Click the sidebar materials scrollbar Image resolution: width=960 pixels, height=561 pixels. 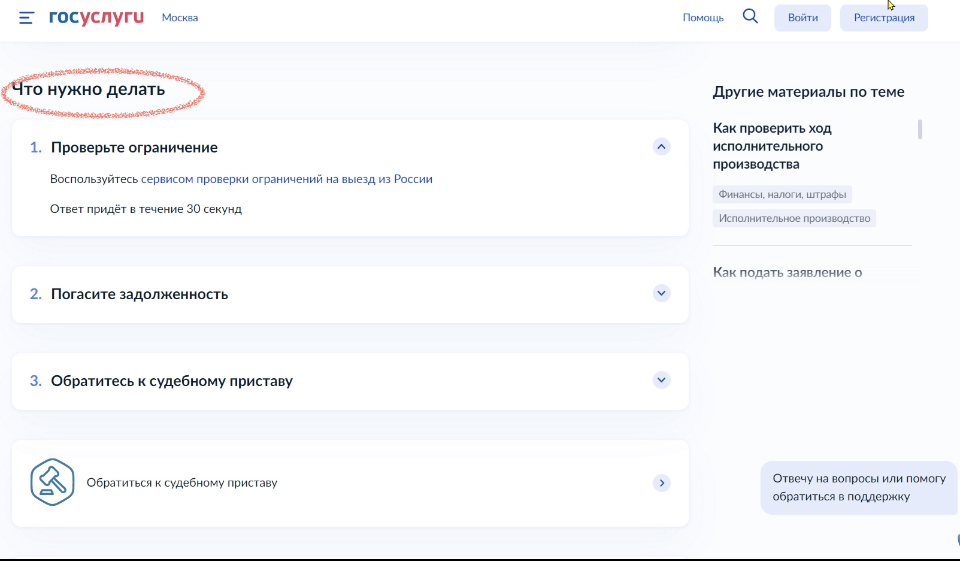(x=920, y=129)
